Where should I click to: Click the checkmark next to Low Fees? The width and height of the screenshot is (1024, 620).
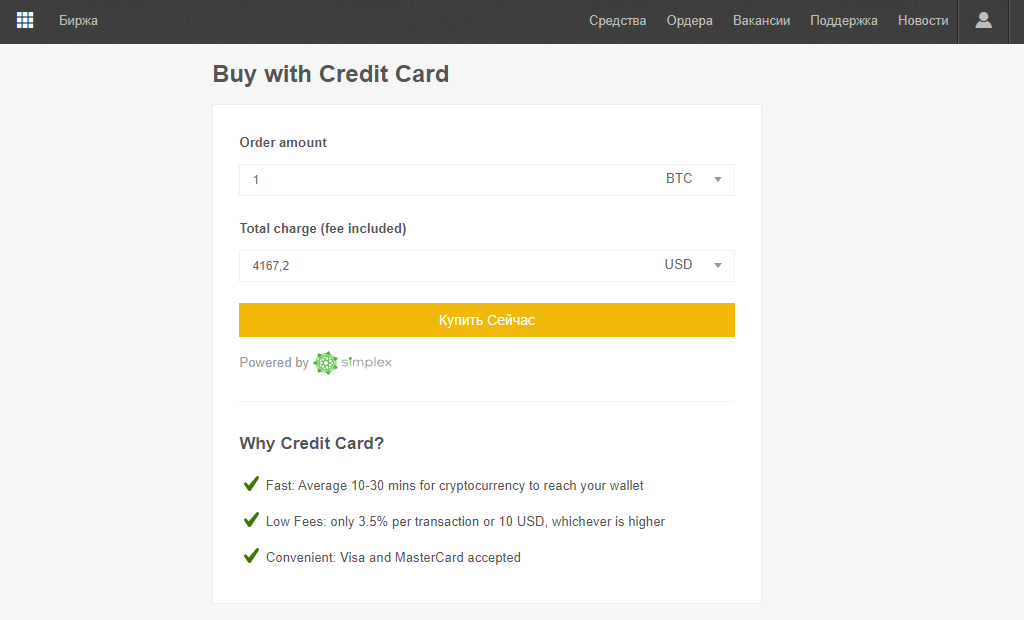251,520
